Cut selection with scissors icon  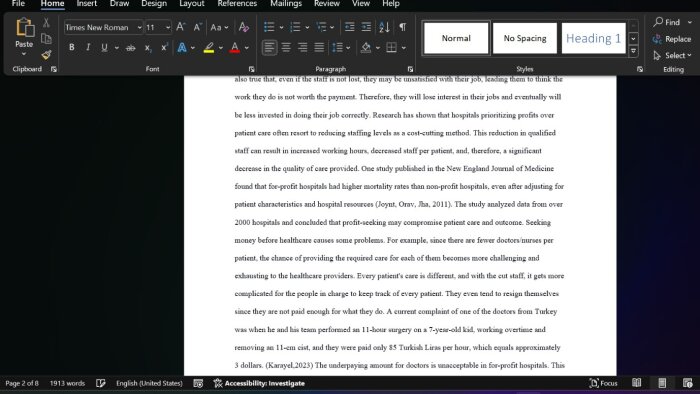[46, 23]
